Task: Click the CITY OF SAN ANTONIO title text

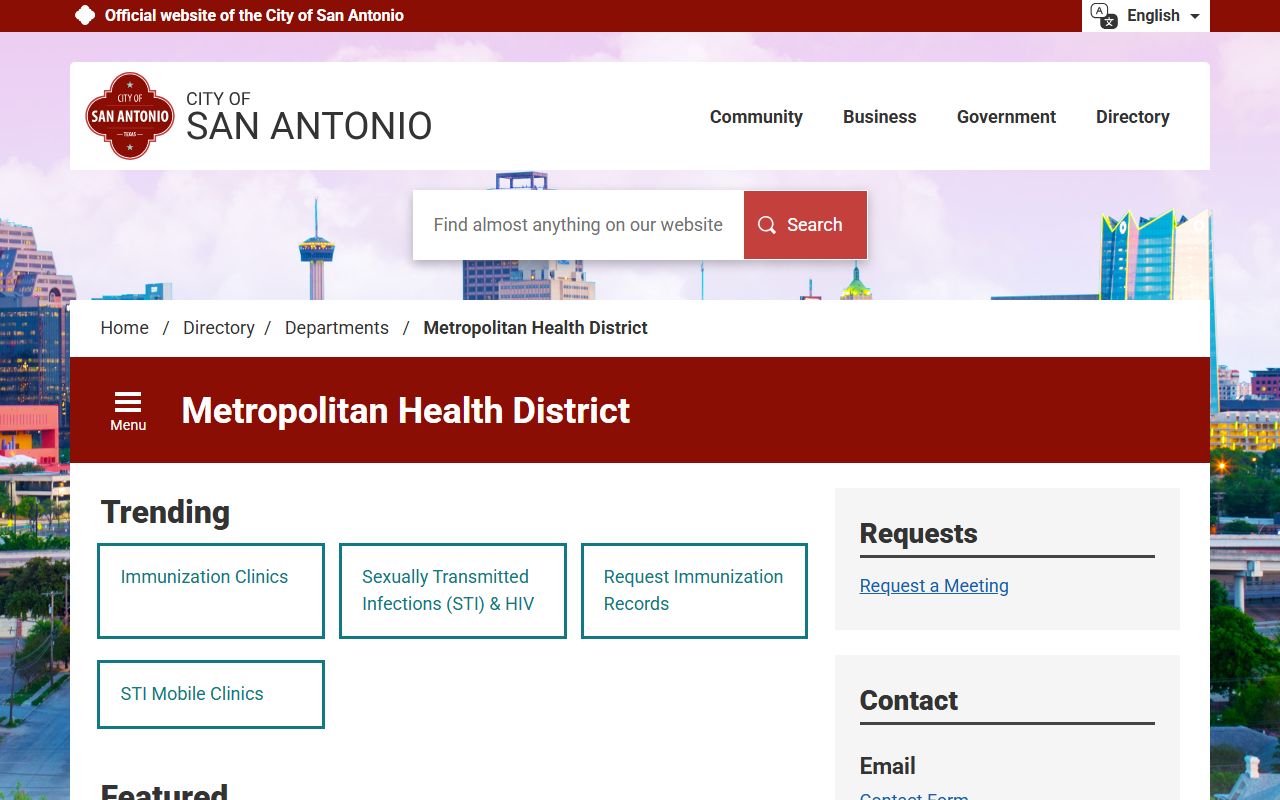Action: [x=309, y=117]
